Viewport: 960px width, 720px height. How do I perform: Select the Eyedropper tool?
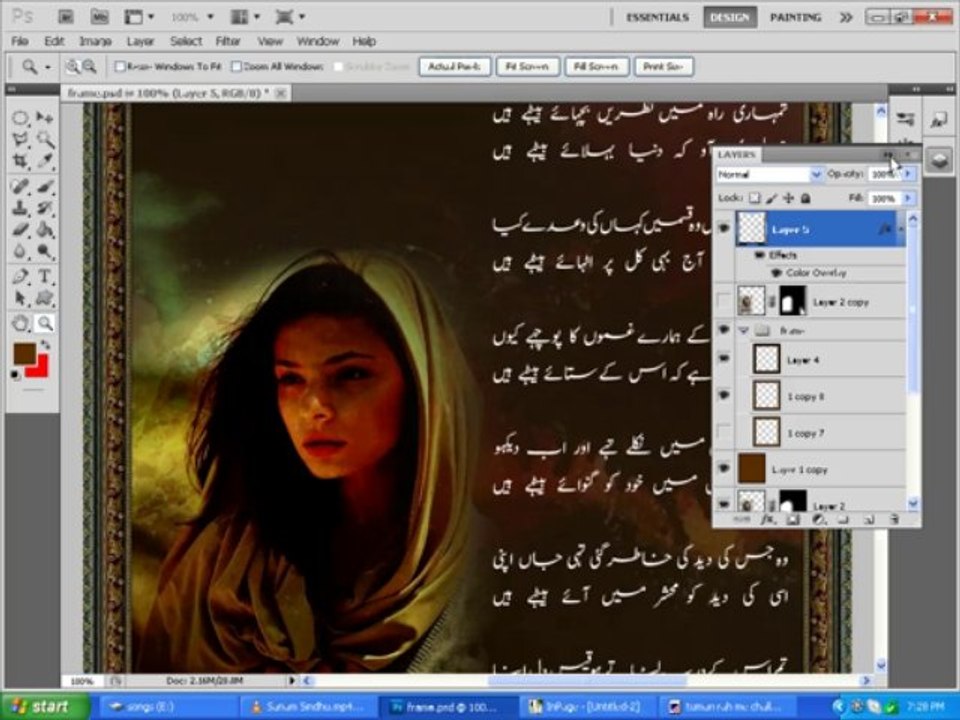pyautogui.click(x=44, y=162)
